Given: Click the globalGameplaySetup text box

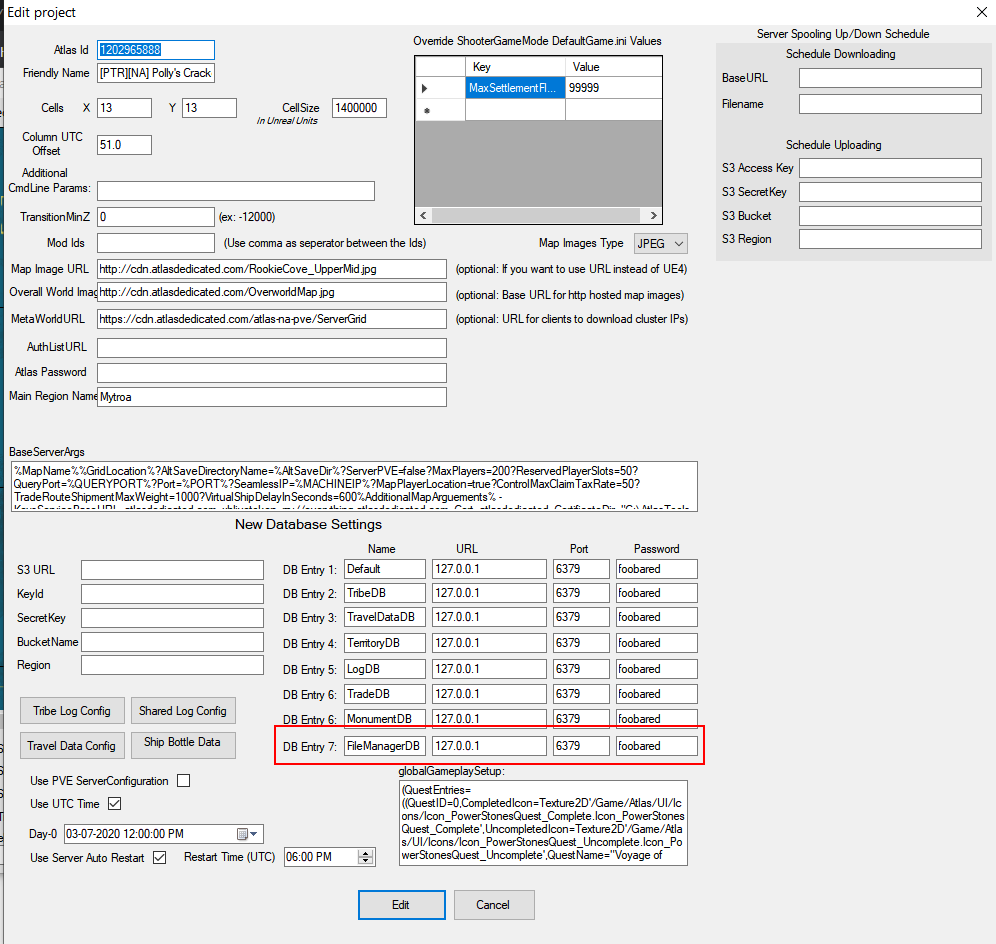Looking at the screenshot, I should pyautogui.click(x=543, y=823).
